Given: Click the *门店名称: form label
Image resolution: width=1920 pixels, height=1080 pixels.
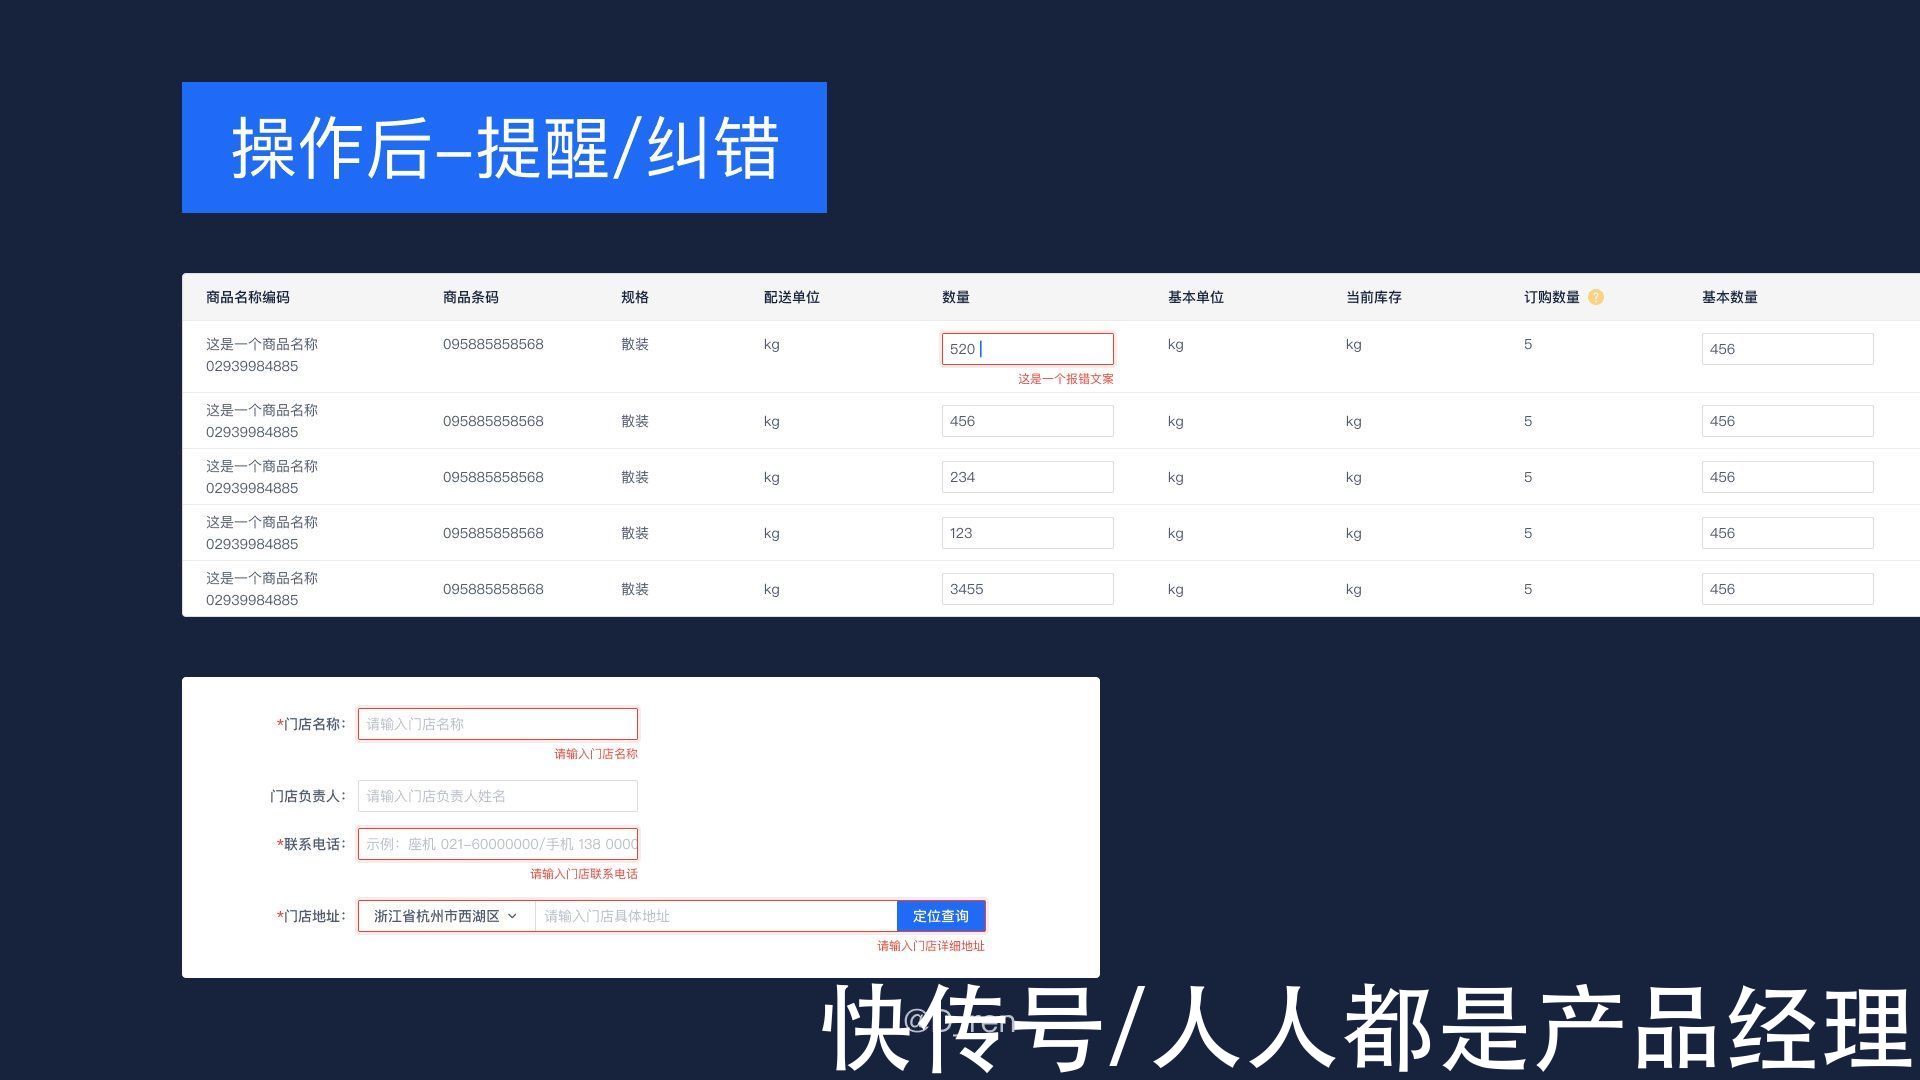Looking at the screenshot, I should pyautogui.click(x=312, y=724).
